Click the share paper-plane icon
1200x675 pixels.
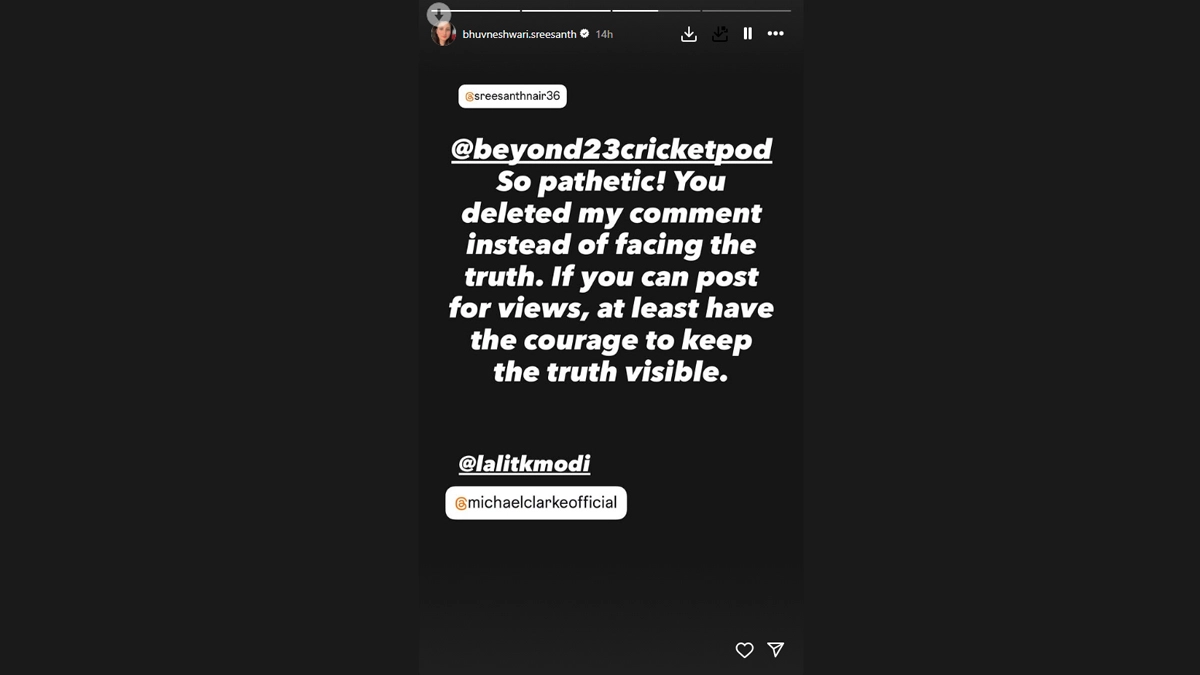[x=775, y=650]
